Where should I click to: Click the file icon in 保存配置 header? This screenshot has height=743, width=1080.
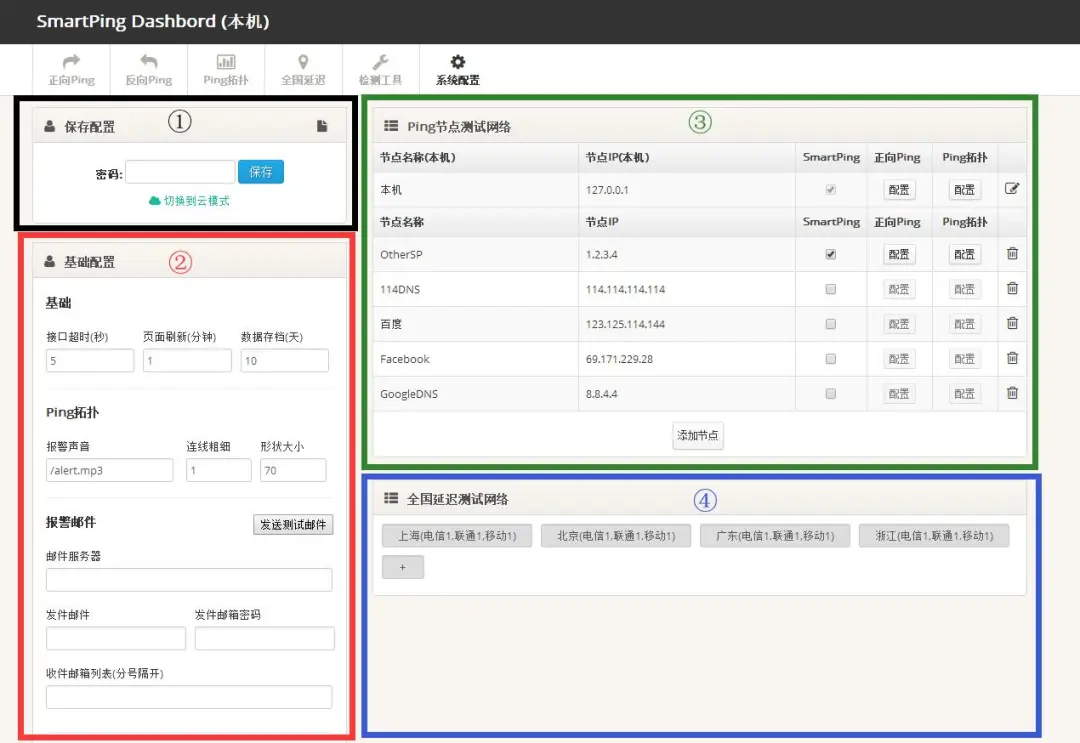tap(322, 126)
